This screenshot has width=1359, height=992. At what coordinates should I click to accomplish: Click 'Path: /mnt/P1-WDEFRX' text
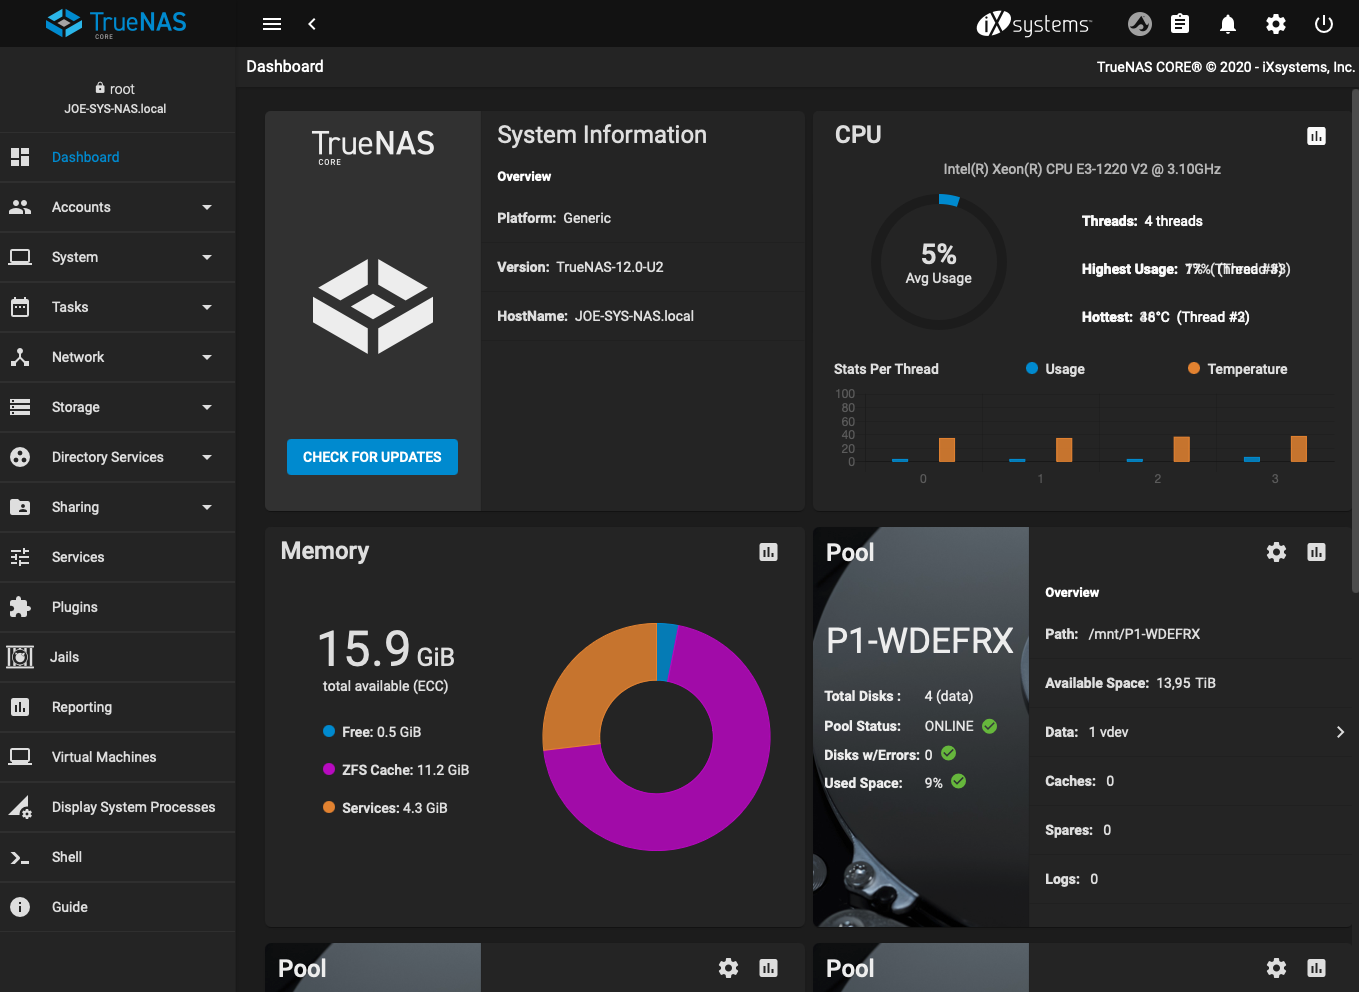1122,634
